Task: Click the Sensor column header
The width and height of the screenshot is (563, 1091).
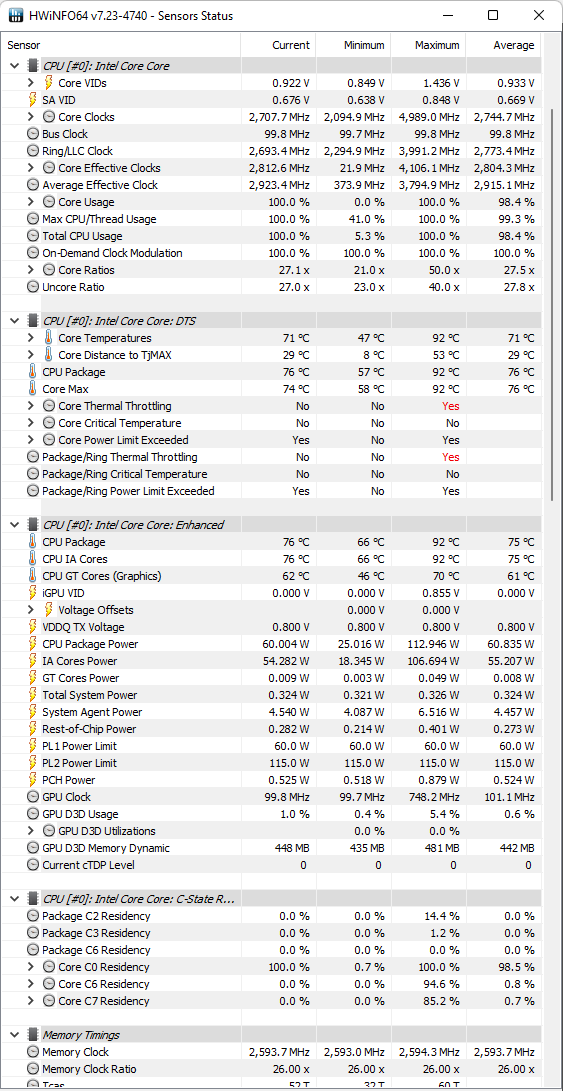Action: [122, 45]
